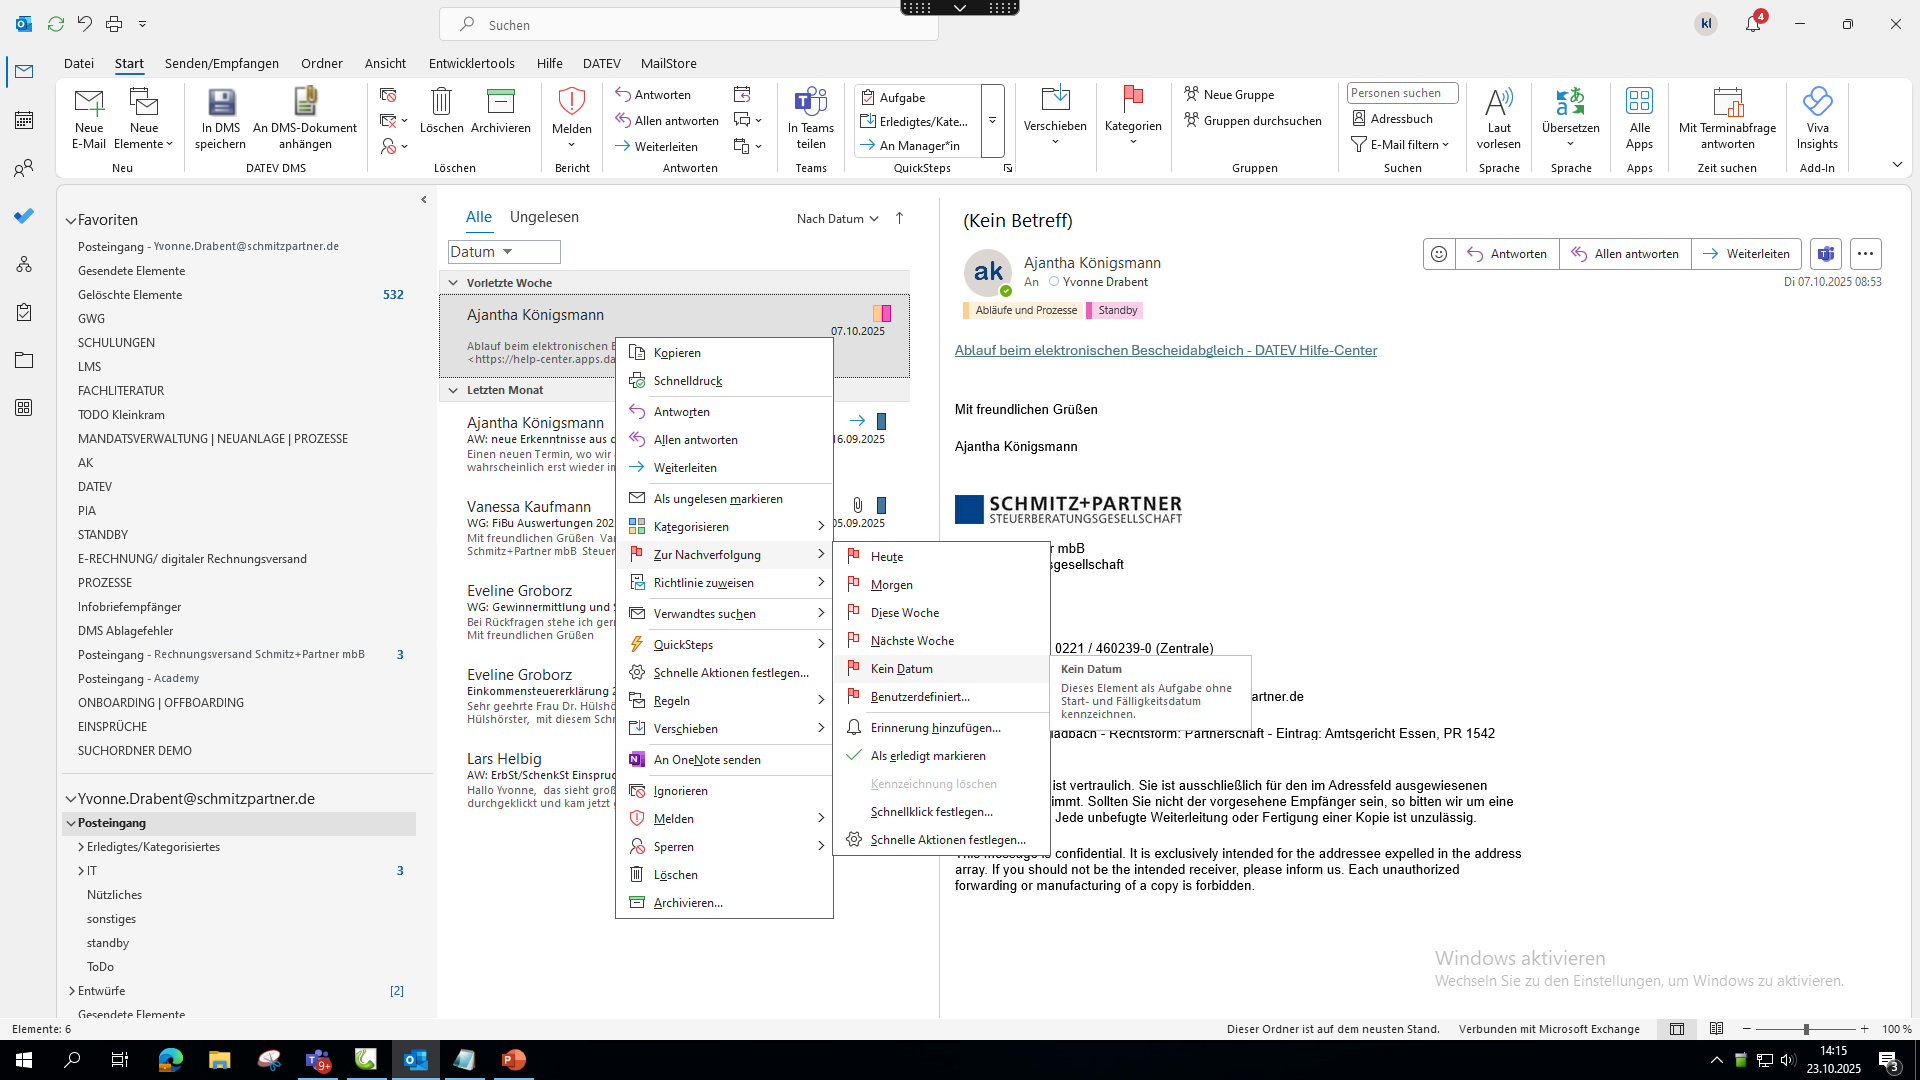Open PowerPoint from the taskbar
Viewport: 1920px width, 1080px height.
tap(514, 1060)
